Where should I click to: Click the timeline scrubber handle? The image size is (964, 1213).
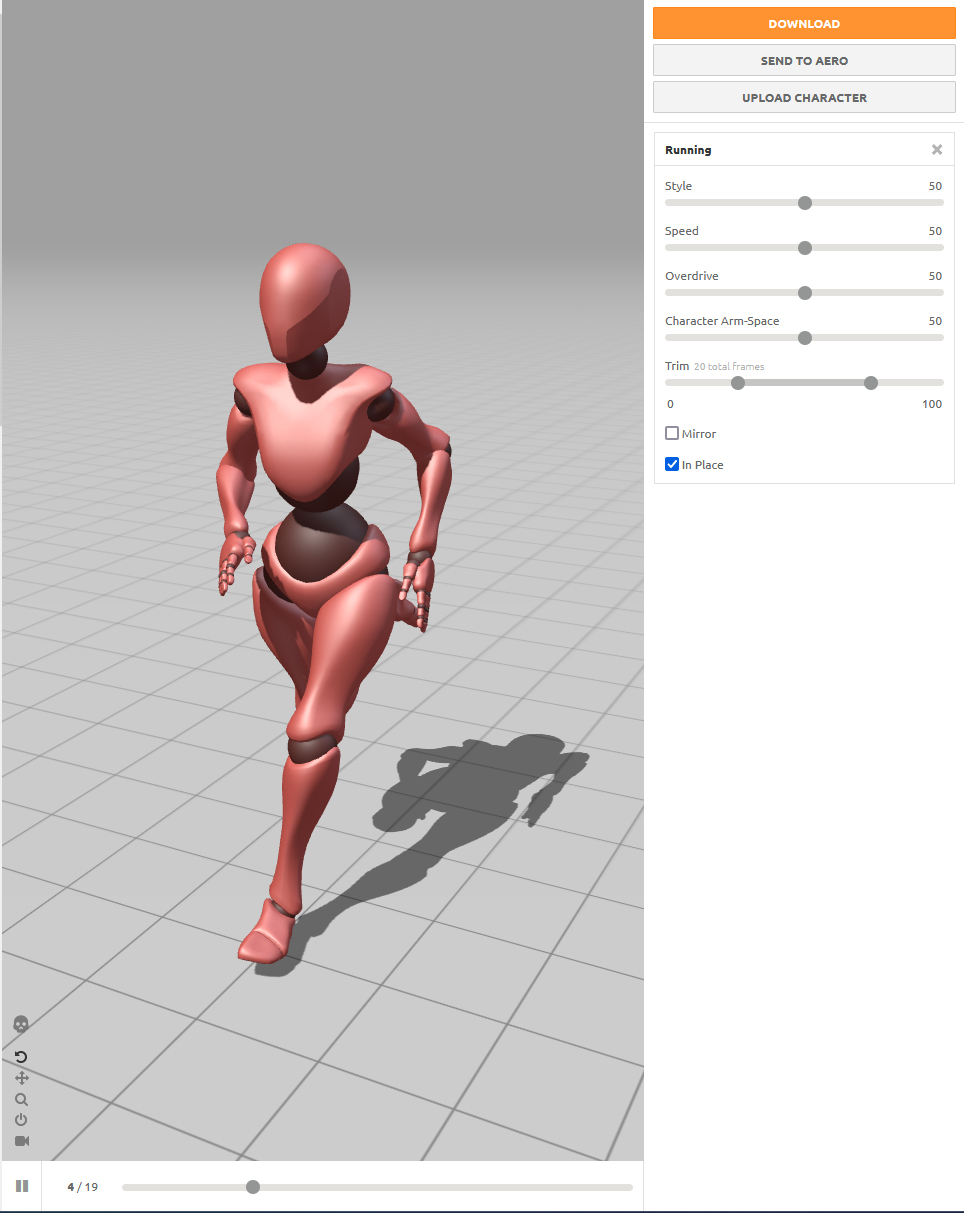tap(253, 1186)
